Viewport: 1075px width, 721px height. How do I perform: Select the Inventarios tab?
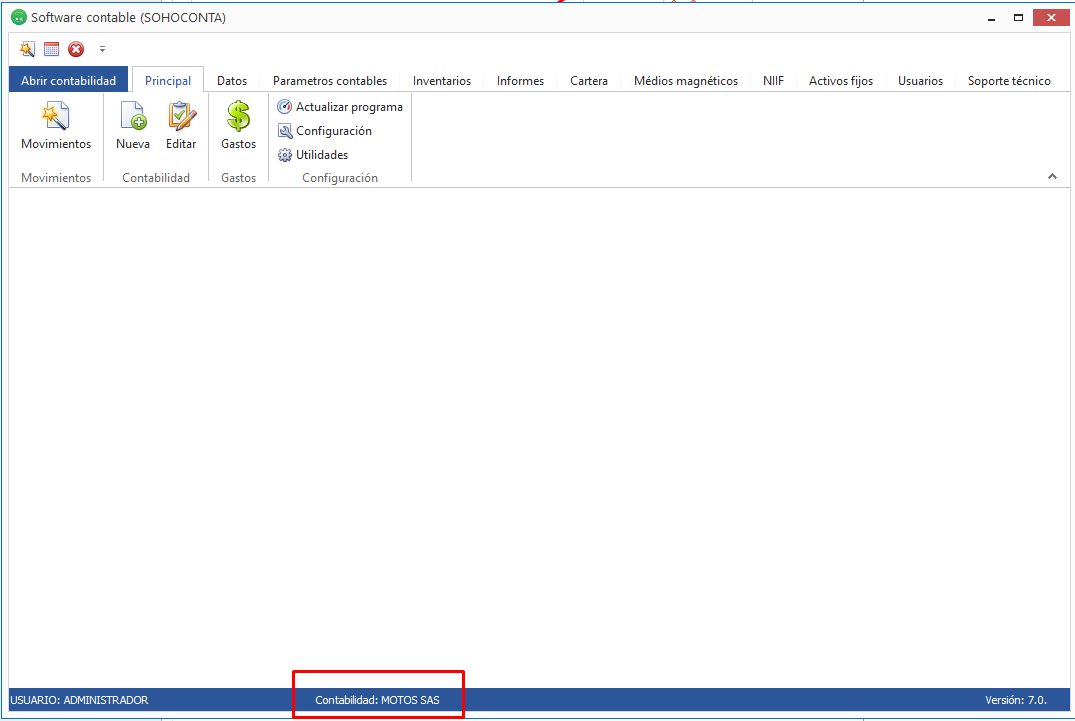442,81
